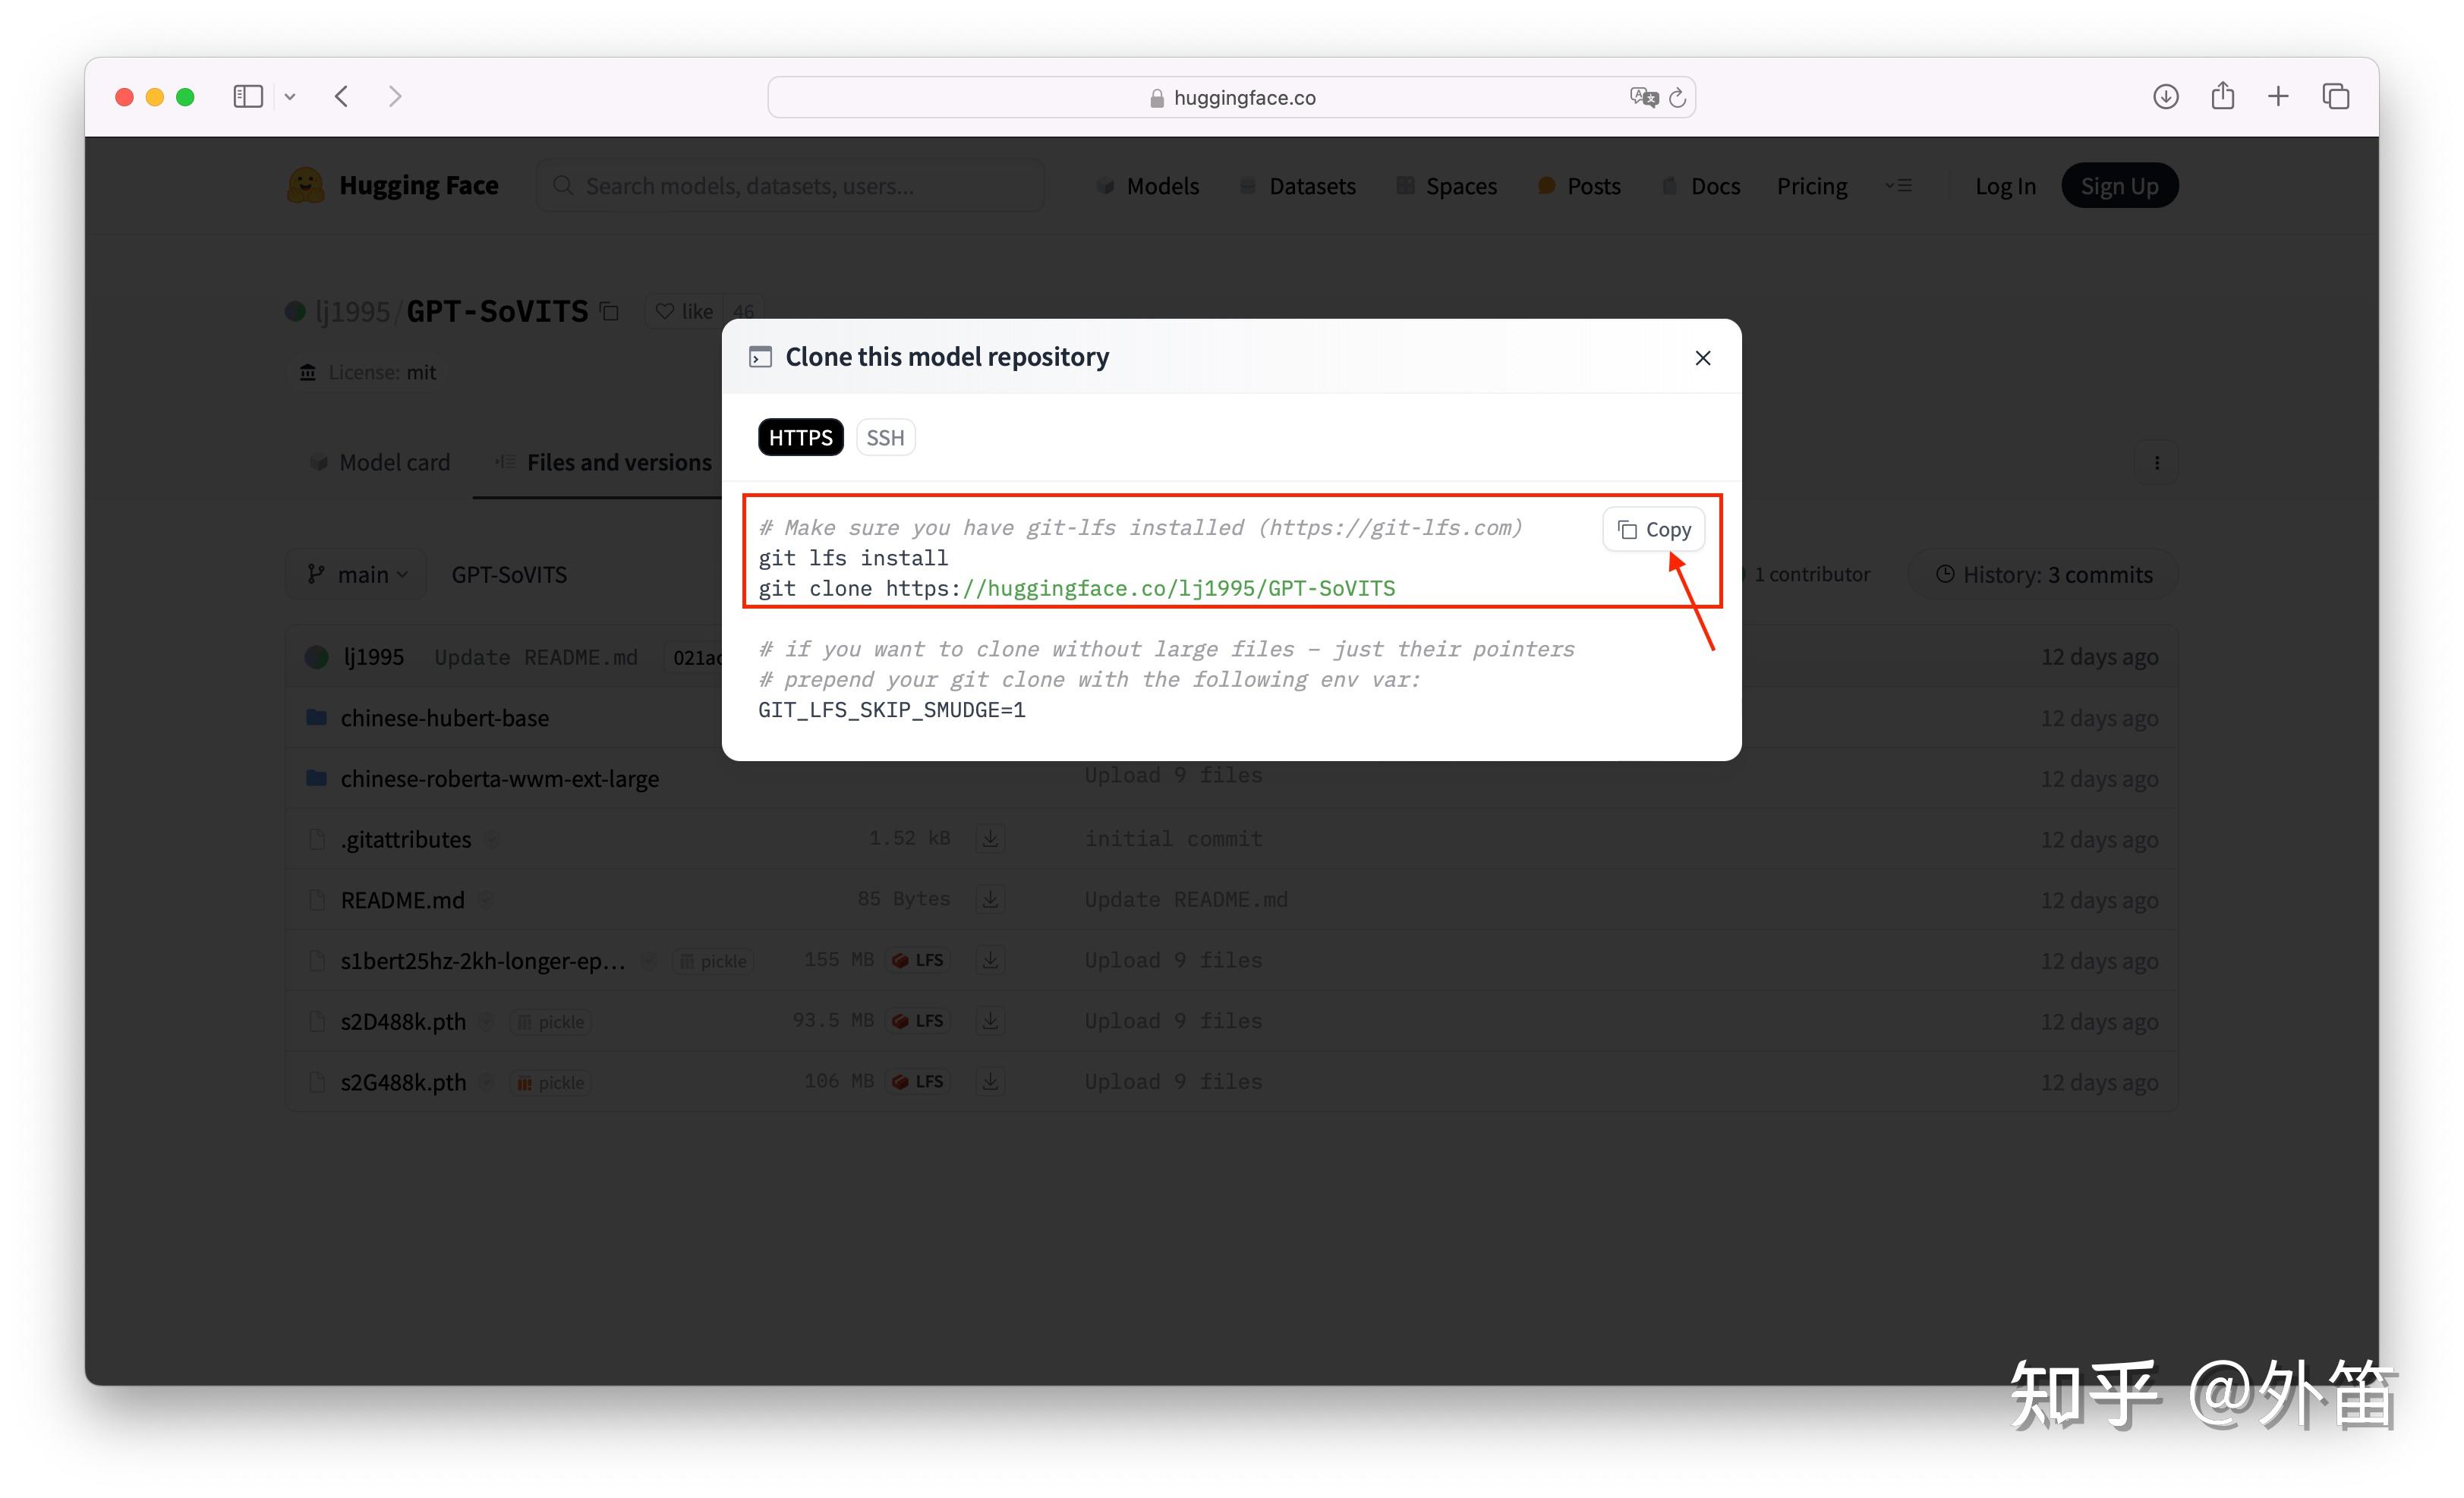Click the Share icon in toolbar
Image resolution: width=2464 pixels, height=1498 pixels.
[x=2222, y=97]
